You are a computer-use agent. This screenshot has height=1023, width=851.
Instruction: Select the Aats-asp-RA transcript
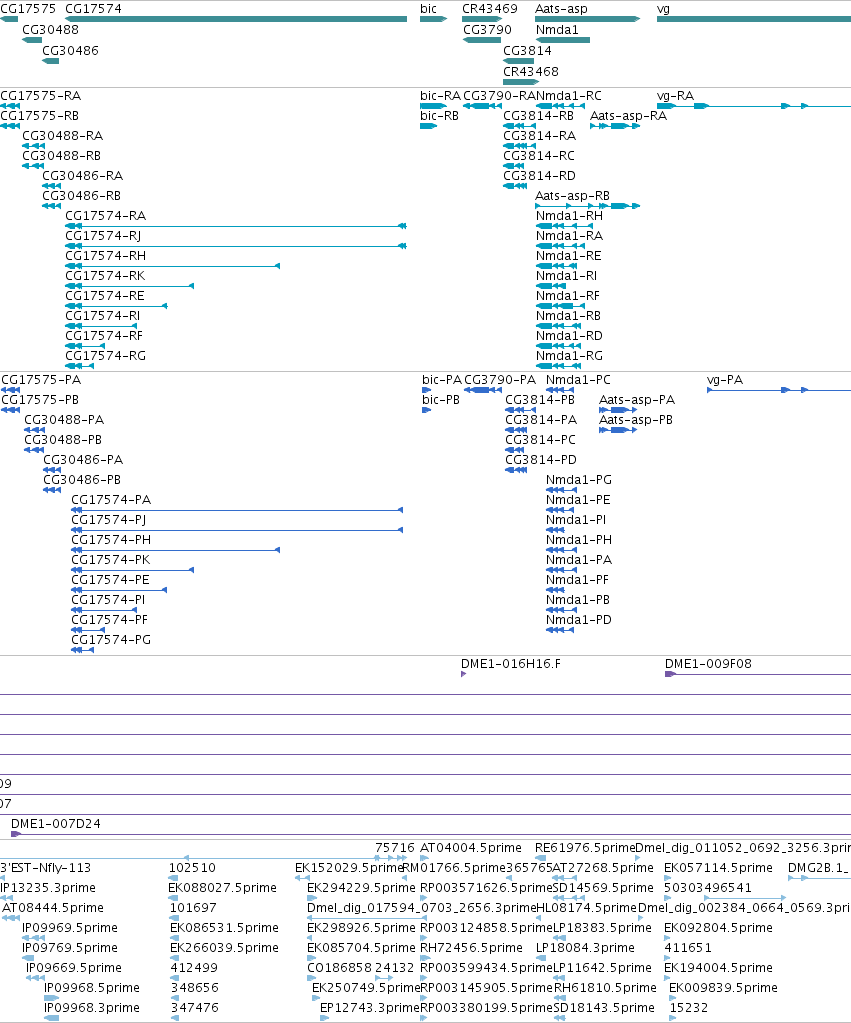(628, 115)
